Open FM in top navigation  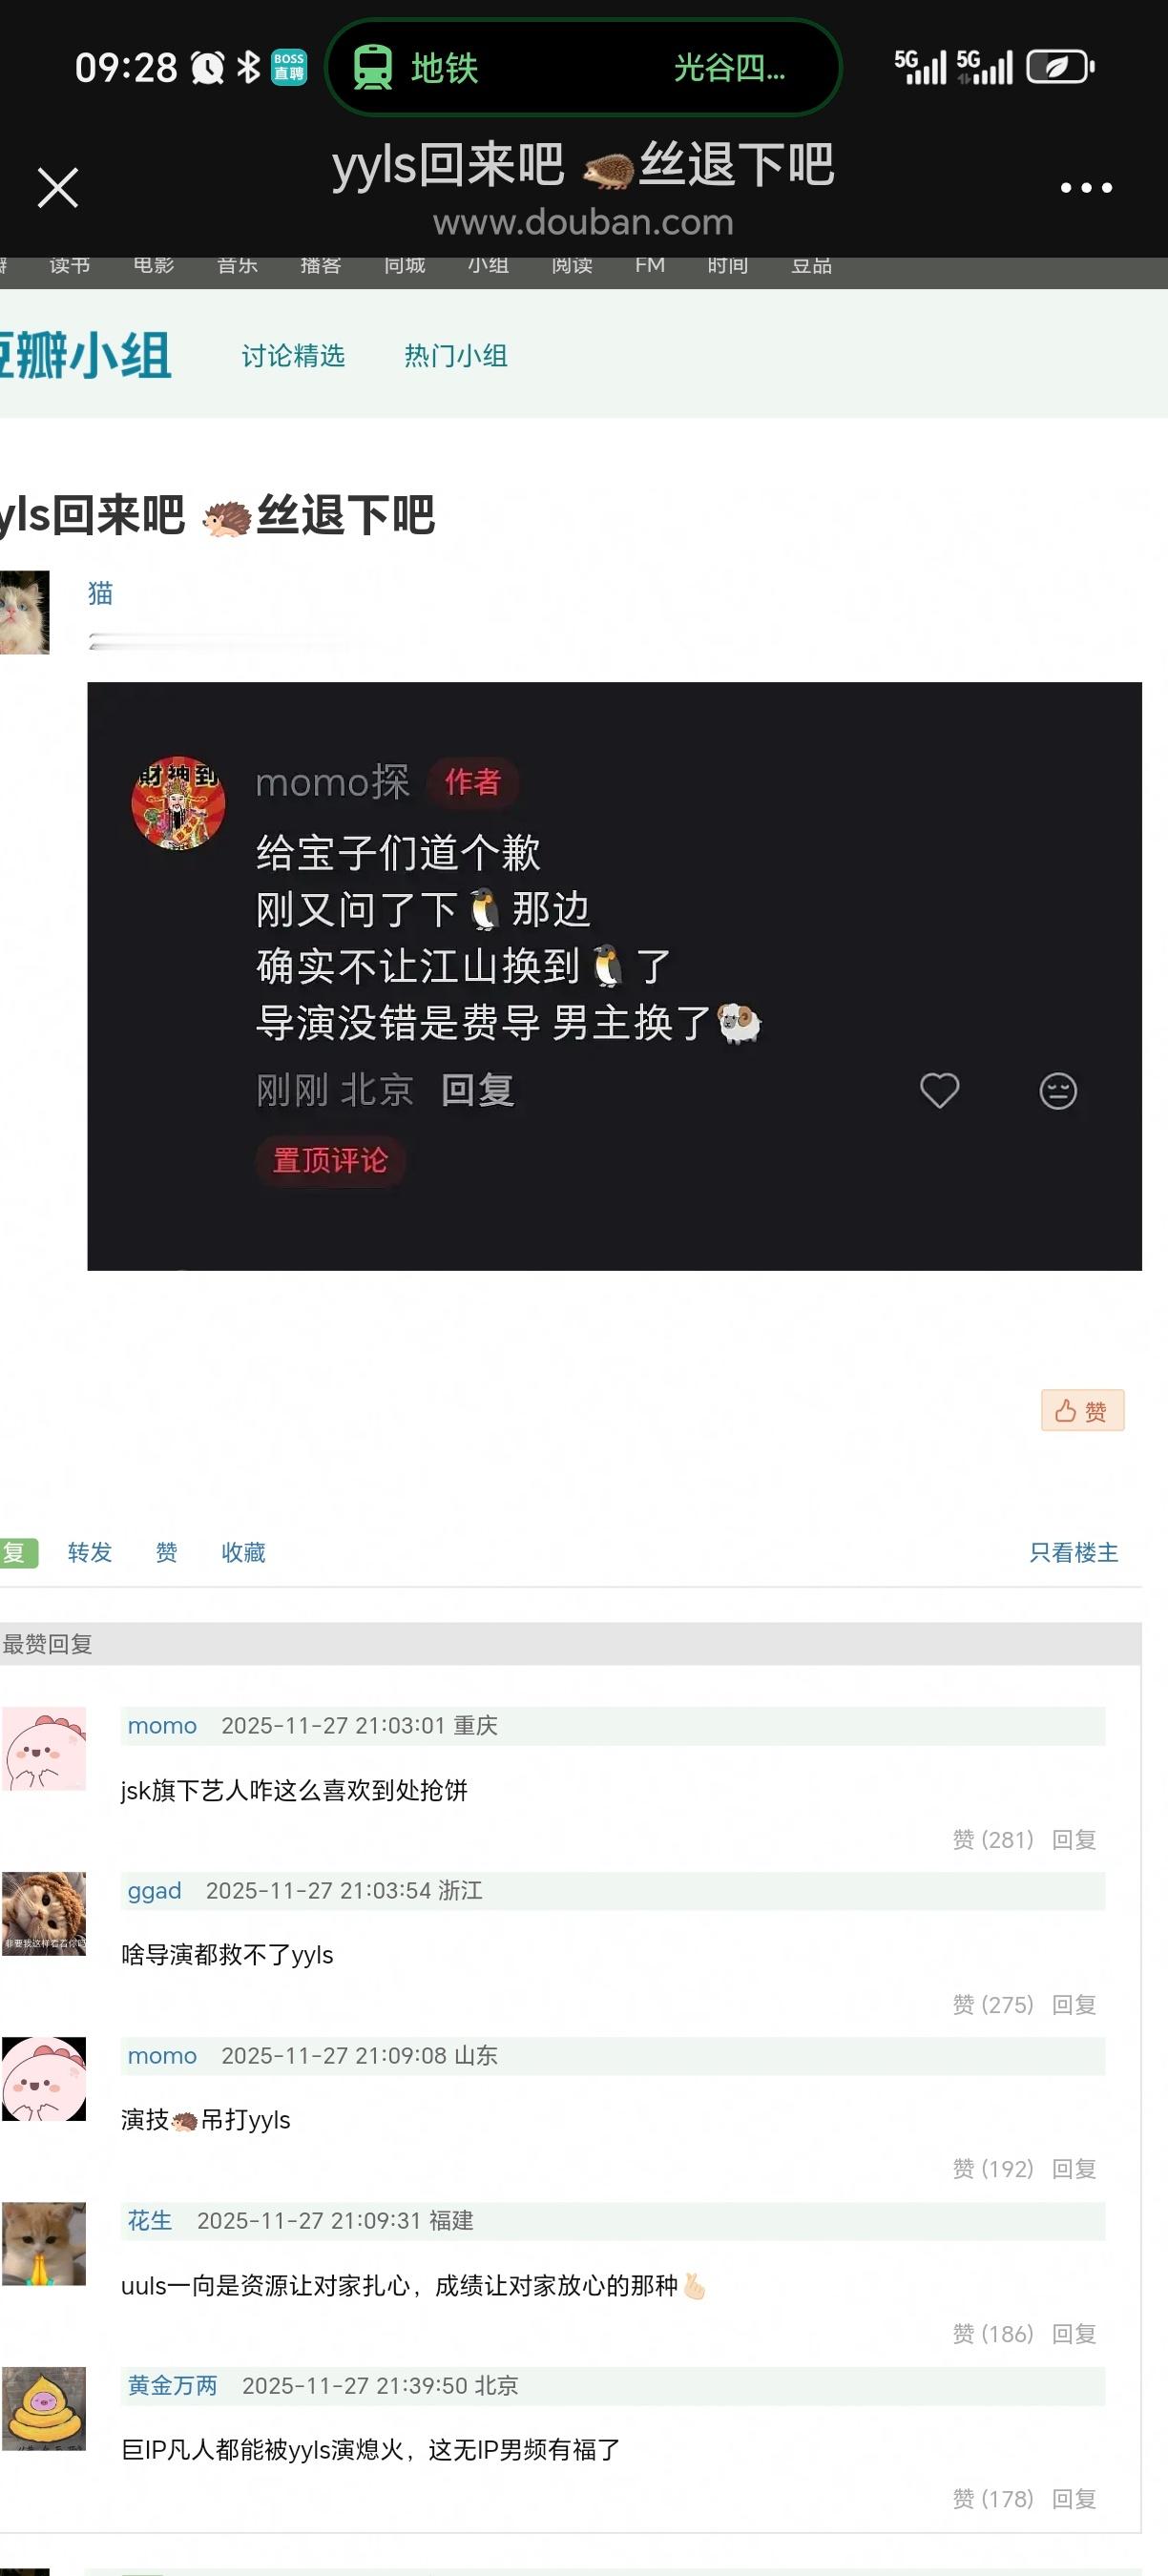(x=650, y=265)
